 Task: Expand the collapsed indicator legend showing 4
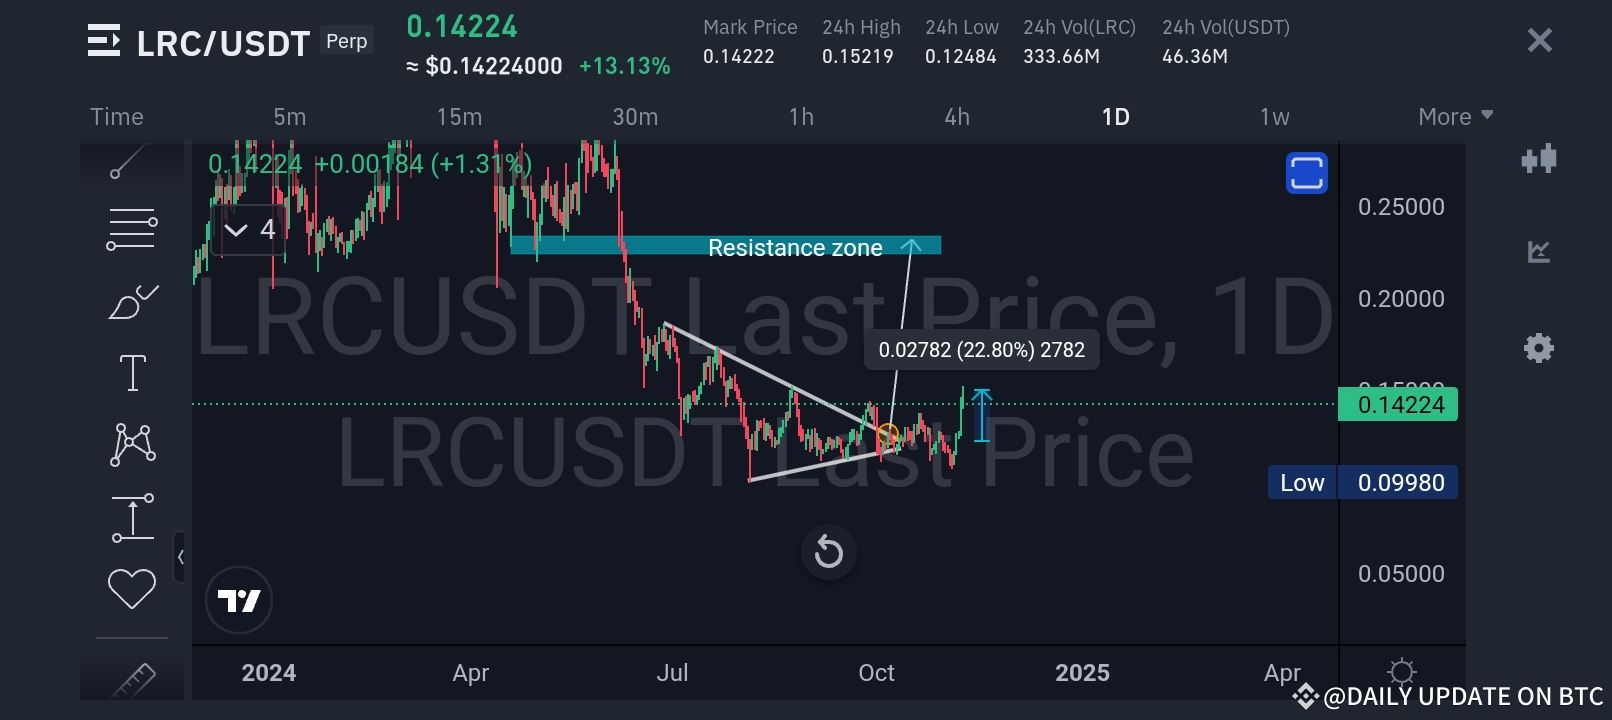tap(249, 230)
